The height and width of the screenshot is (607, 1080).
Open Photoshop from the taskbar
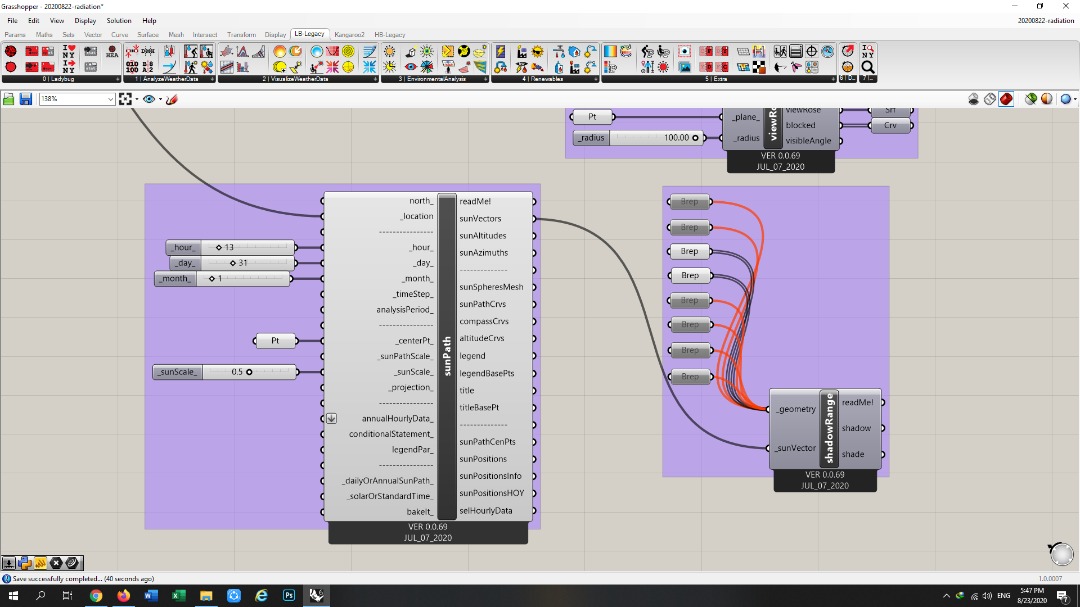(x=289, y=595)
